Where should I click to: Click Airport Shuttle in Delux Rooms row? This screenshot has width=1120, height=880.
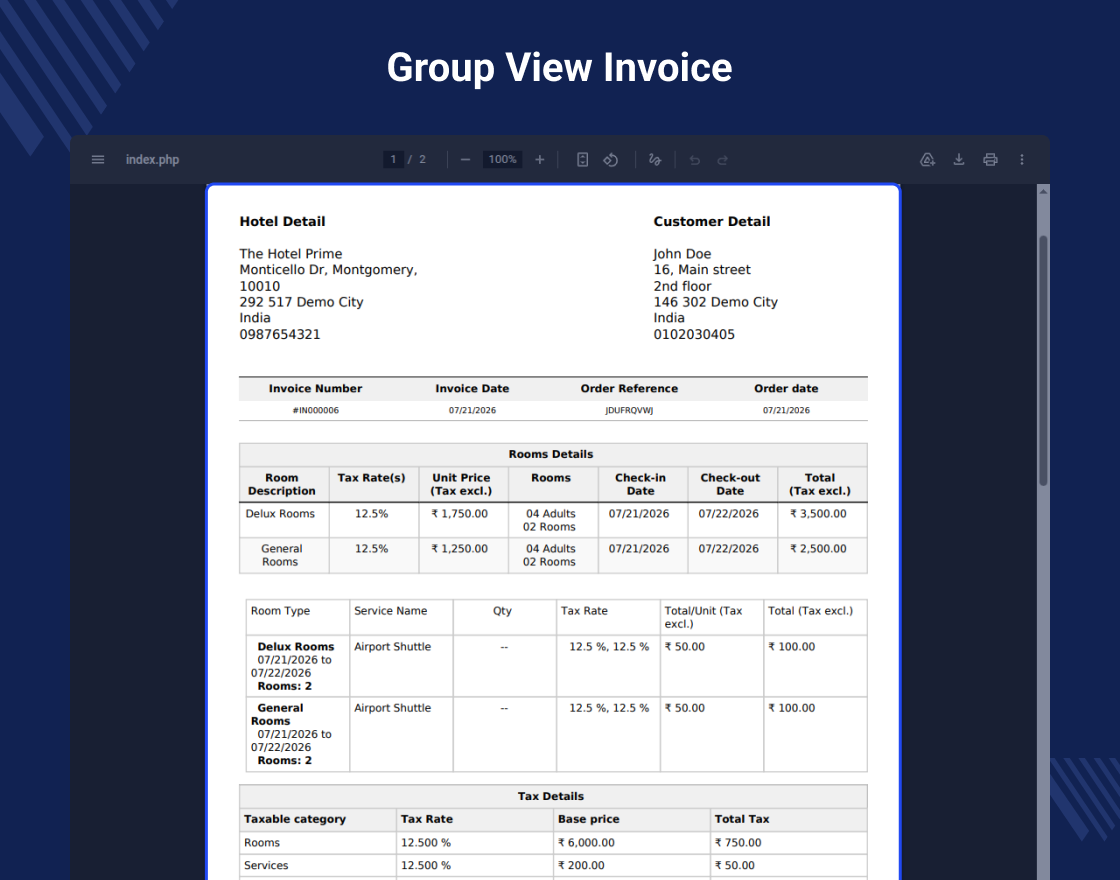(x=393, y=646)
